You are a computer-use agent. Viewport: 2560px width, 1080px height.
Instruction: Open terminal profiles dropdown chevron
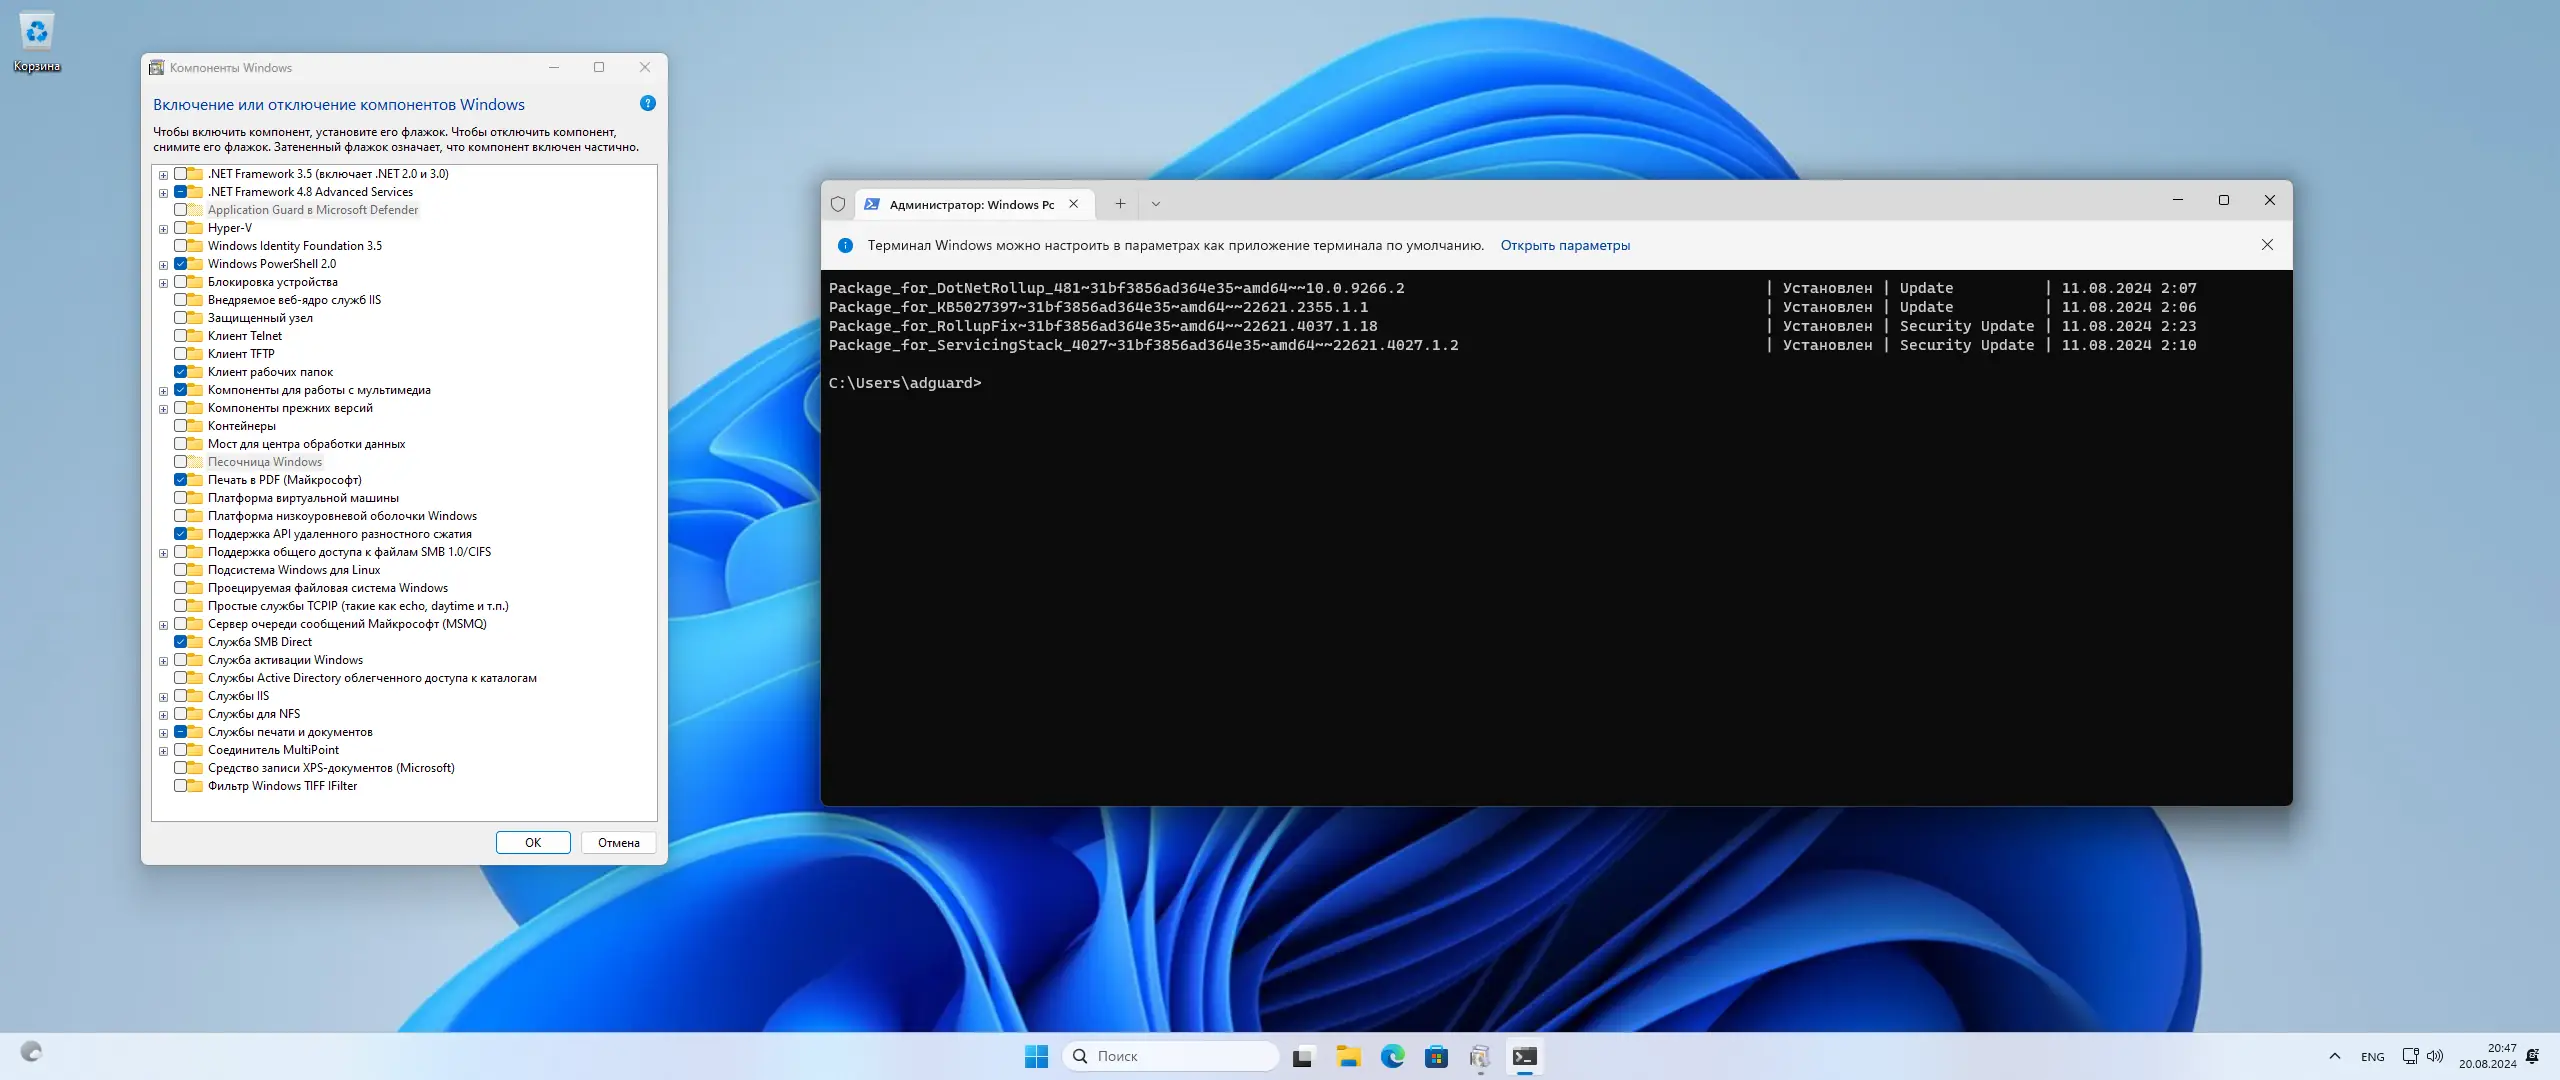(x=1156, y=204)
